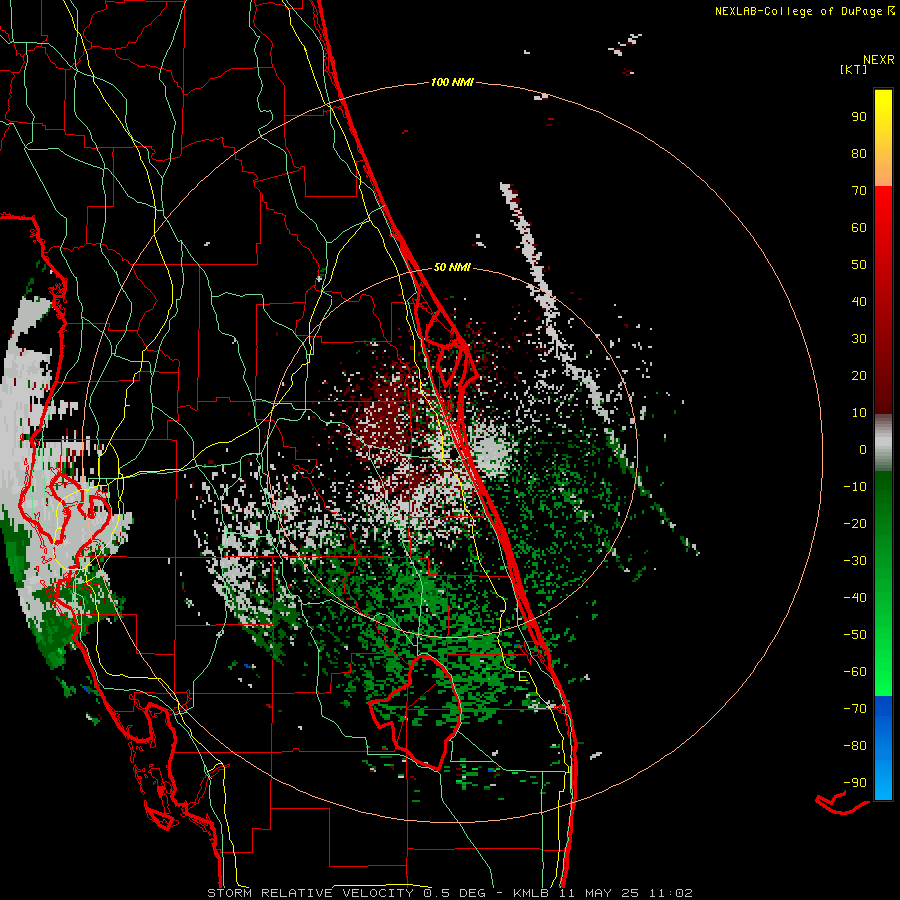This screenshot has height=900, width=900.
Task: Select the 20 value on the velocity scale
Action: click(859, 376)
